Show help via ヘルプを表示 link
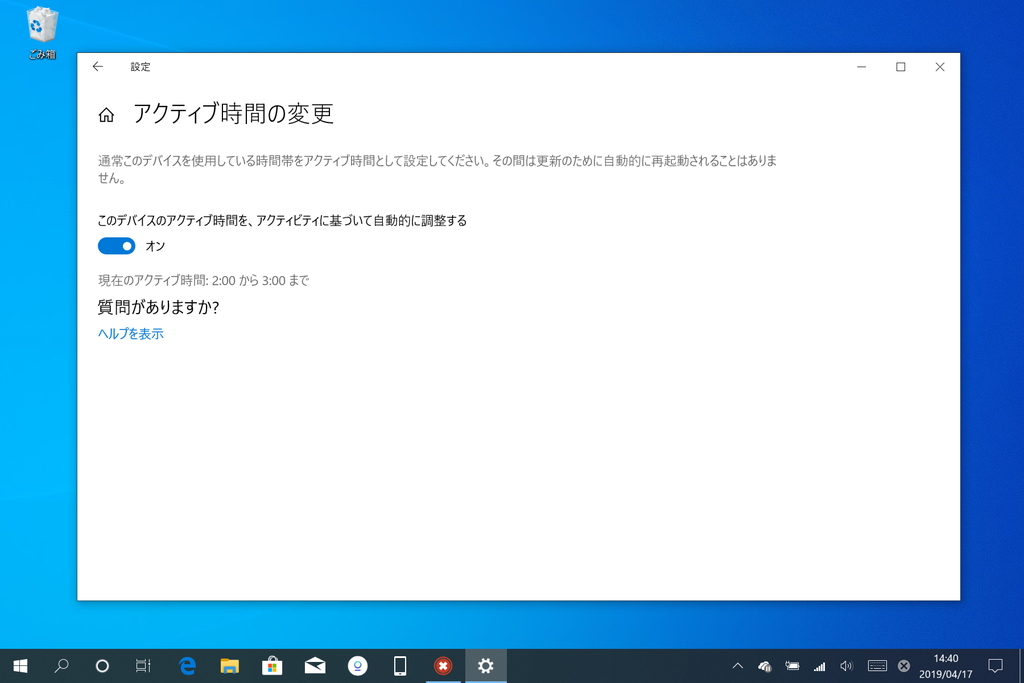Viewport: 1024px width, 683px height. click(x=130, y=333)
